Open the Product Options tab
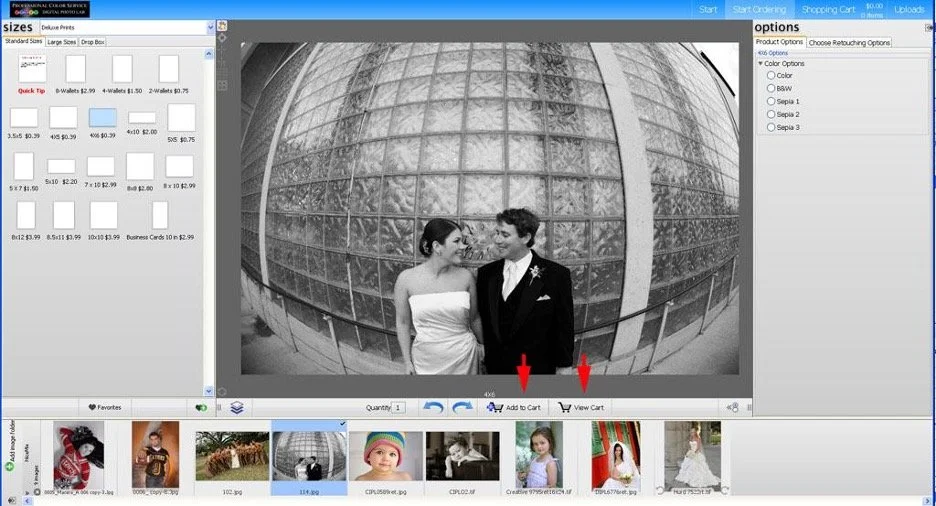This screenshot has height=506, width=936. point(780,42)
